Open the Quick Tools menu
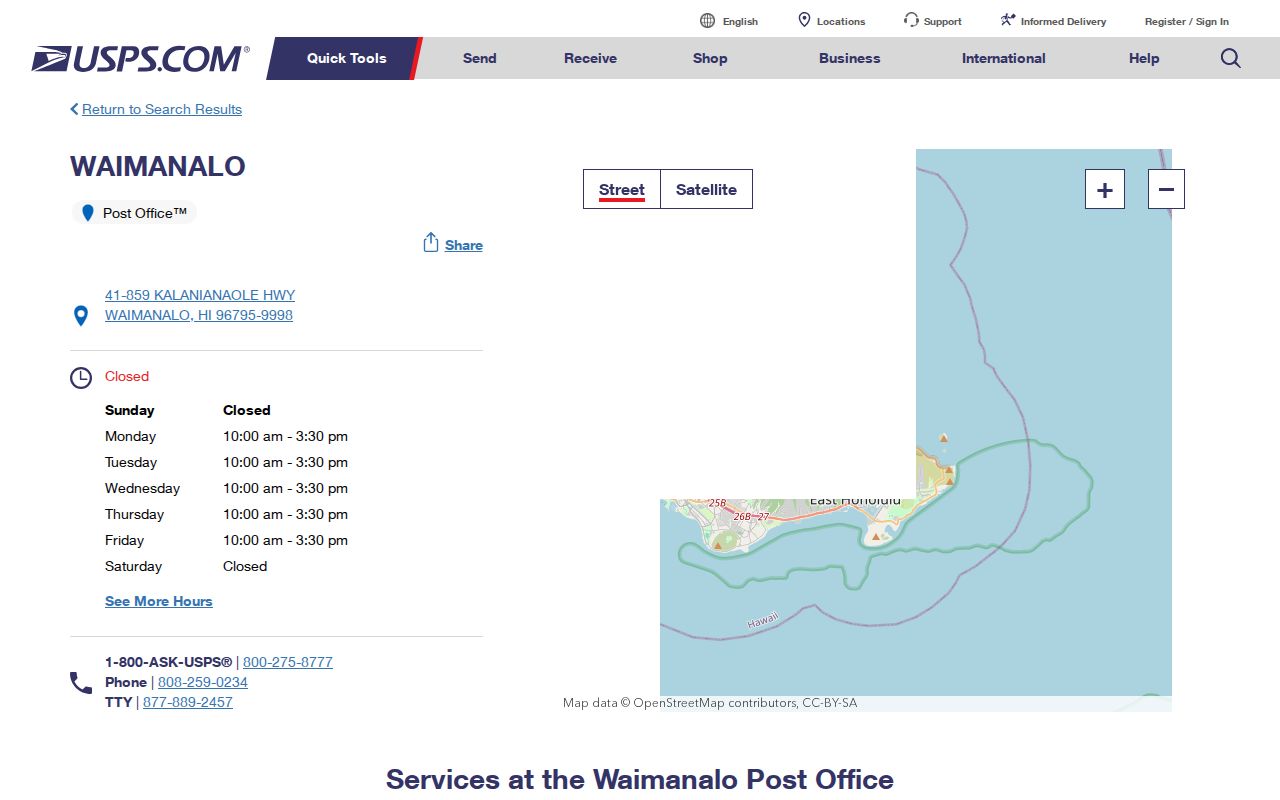Screen dimensions: 1280x800 pyautogui.click(x=346, y=58)
